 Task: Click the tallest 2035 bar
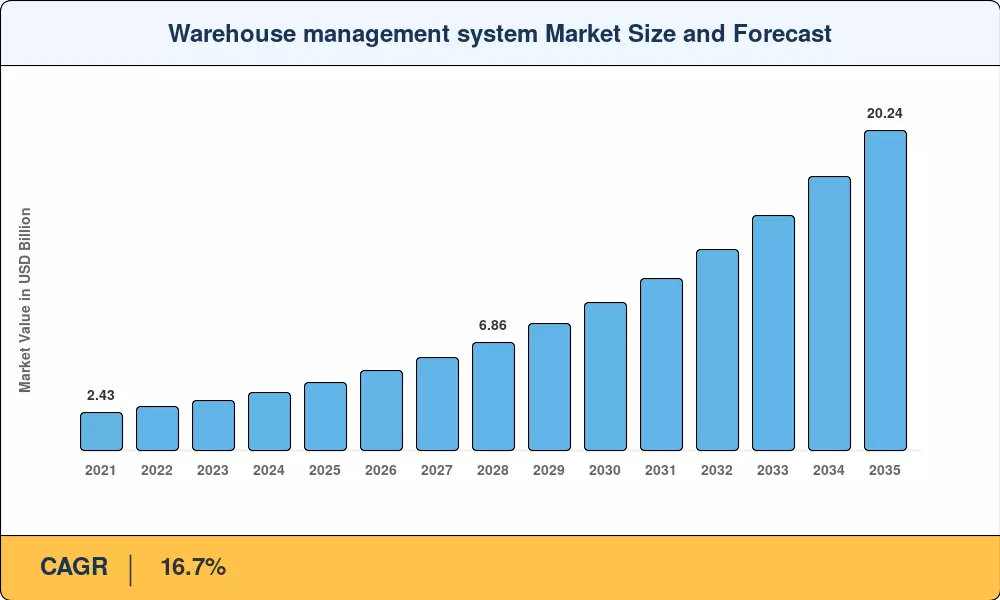tap(885, 291)
